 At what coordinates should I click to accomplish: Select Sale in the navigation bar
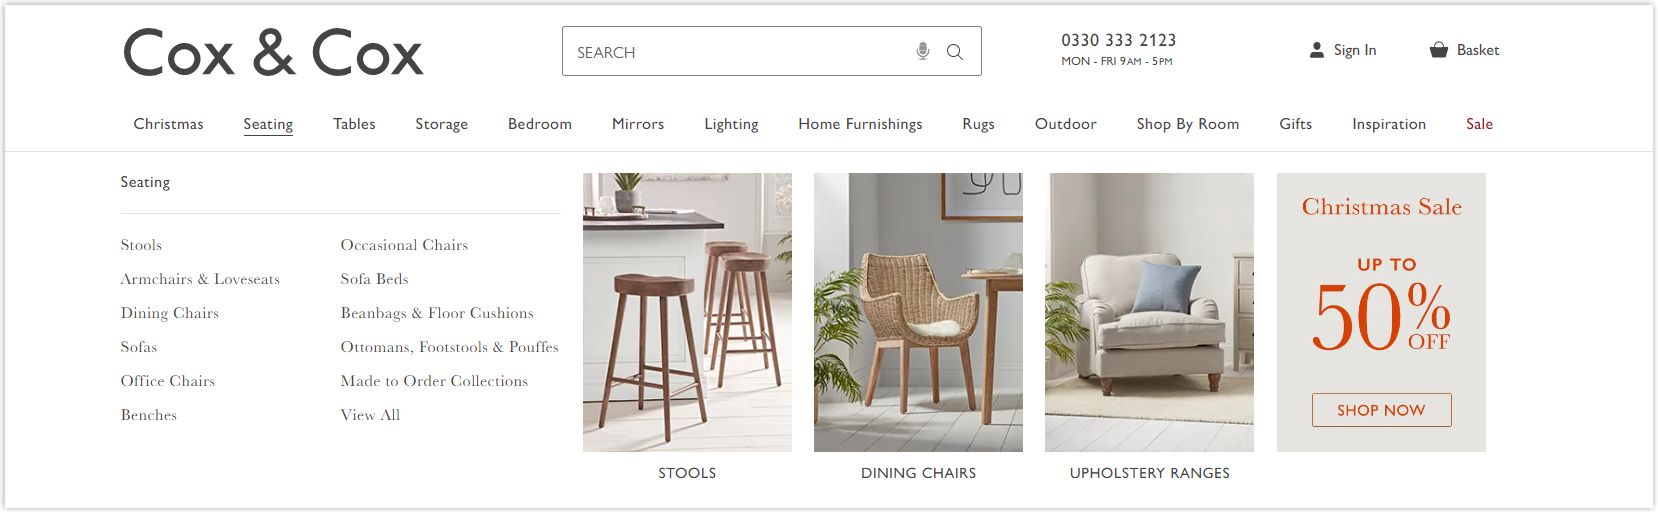coord(1479,124)
